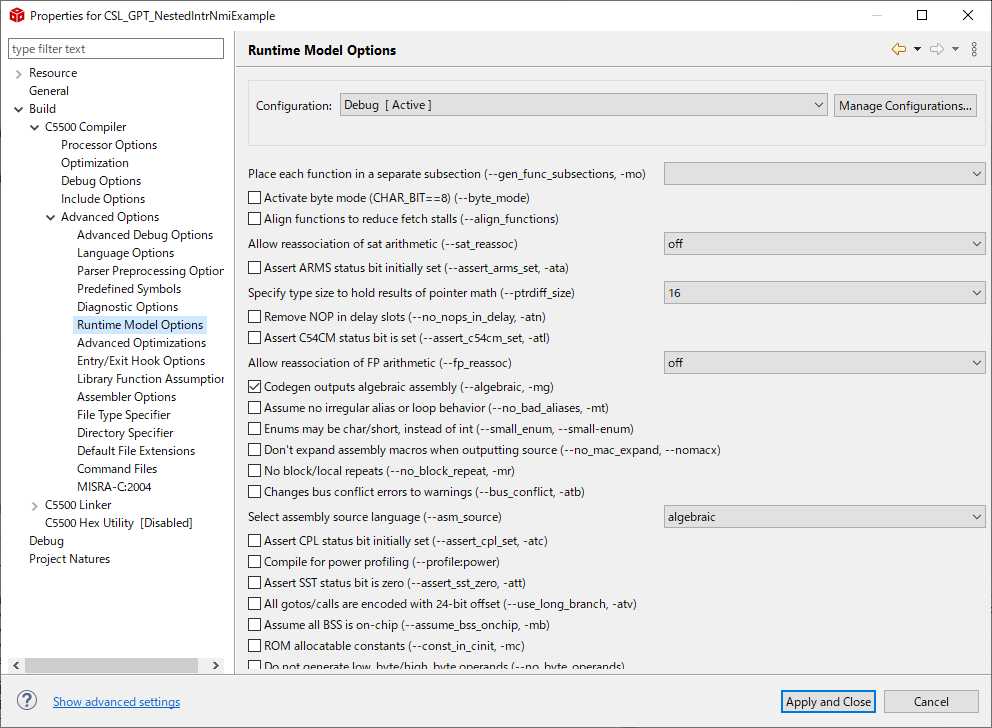Click the tree's horizontal scrollbar thumb
992x728 pixels.
coord(108,665)
